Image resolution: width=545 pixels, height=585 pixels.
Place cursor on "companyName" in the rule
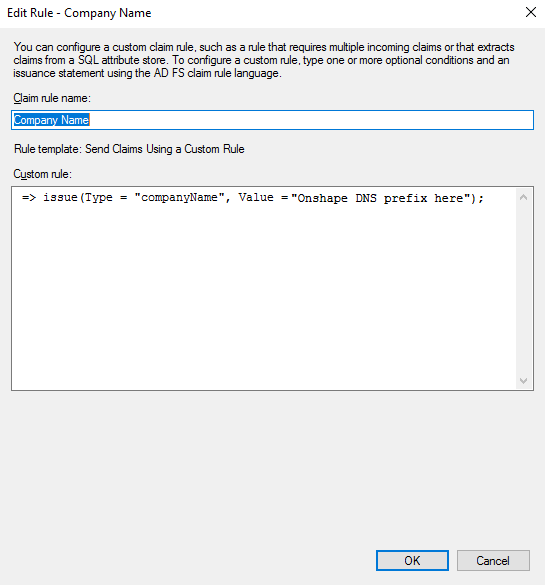pyautogui.click(x=179, y=197)
